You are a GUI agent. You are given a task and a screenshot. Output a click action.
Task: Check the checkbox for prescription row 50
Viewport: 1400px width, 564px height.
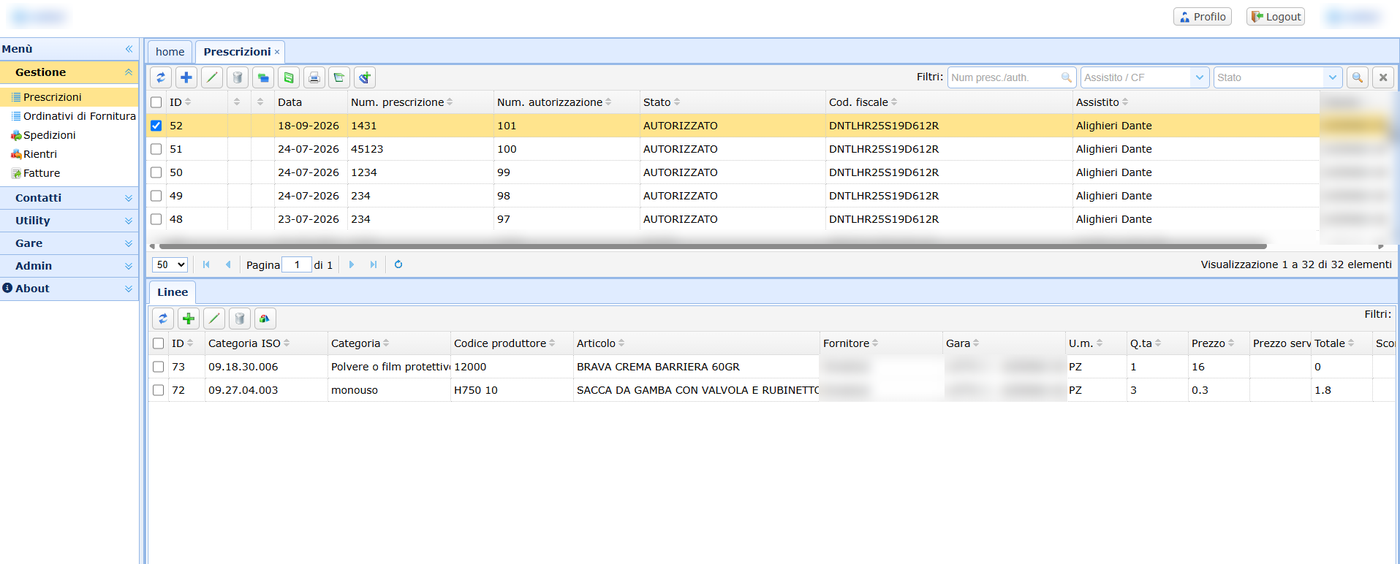tap(156, 172)
